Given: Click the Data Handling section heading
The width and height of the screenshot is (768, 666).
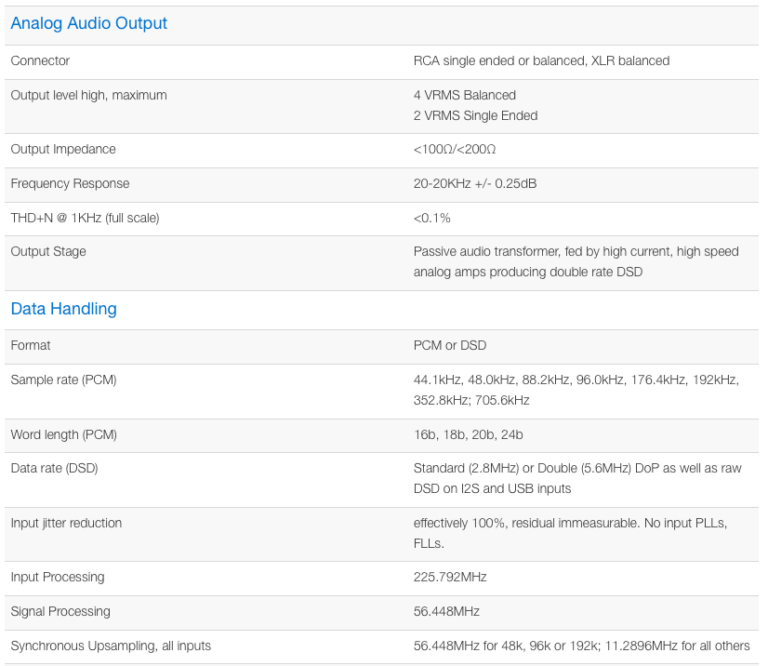Looking at the screenshot, I should pos(63,309).
